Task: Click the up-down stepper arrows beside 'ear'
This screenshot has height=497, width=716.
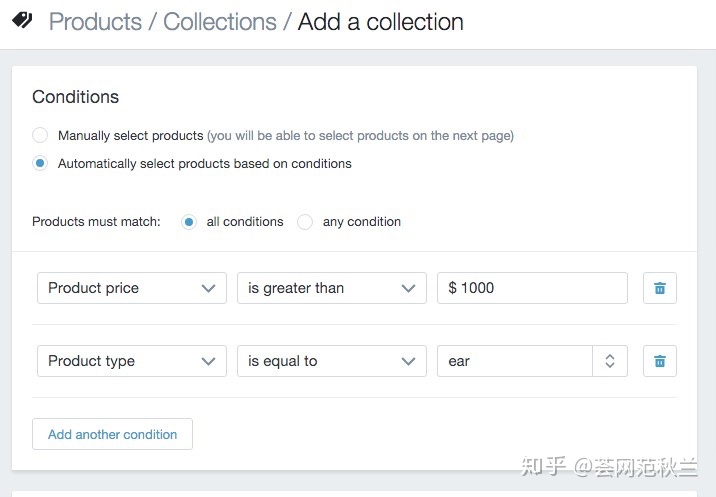Action: tap(610, 361)
